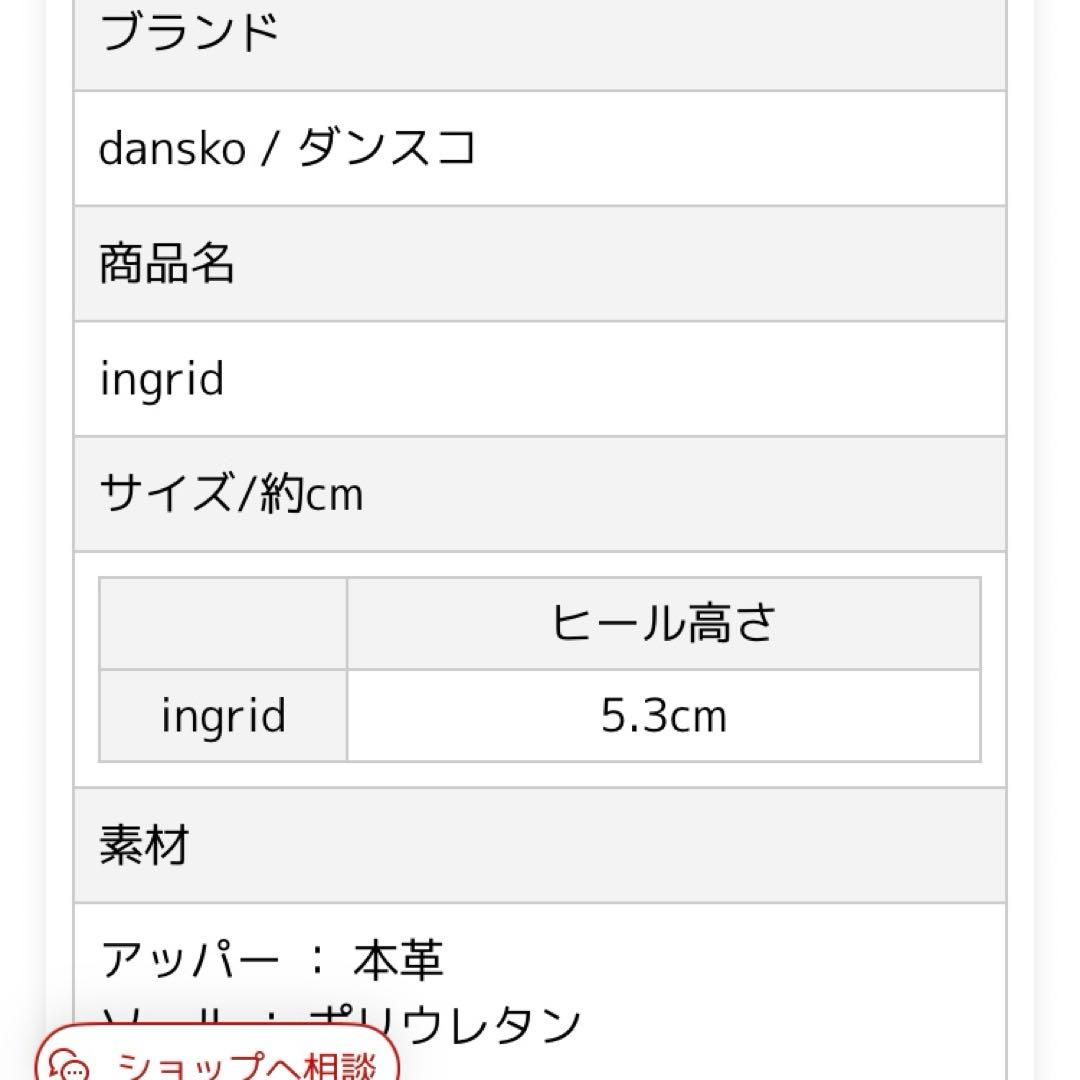Viewport: 1080px width, 1080px height.
Task: Click the Latin word dansko in the brand row
Action: 171,149
